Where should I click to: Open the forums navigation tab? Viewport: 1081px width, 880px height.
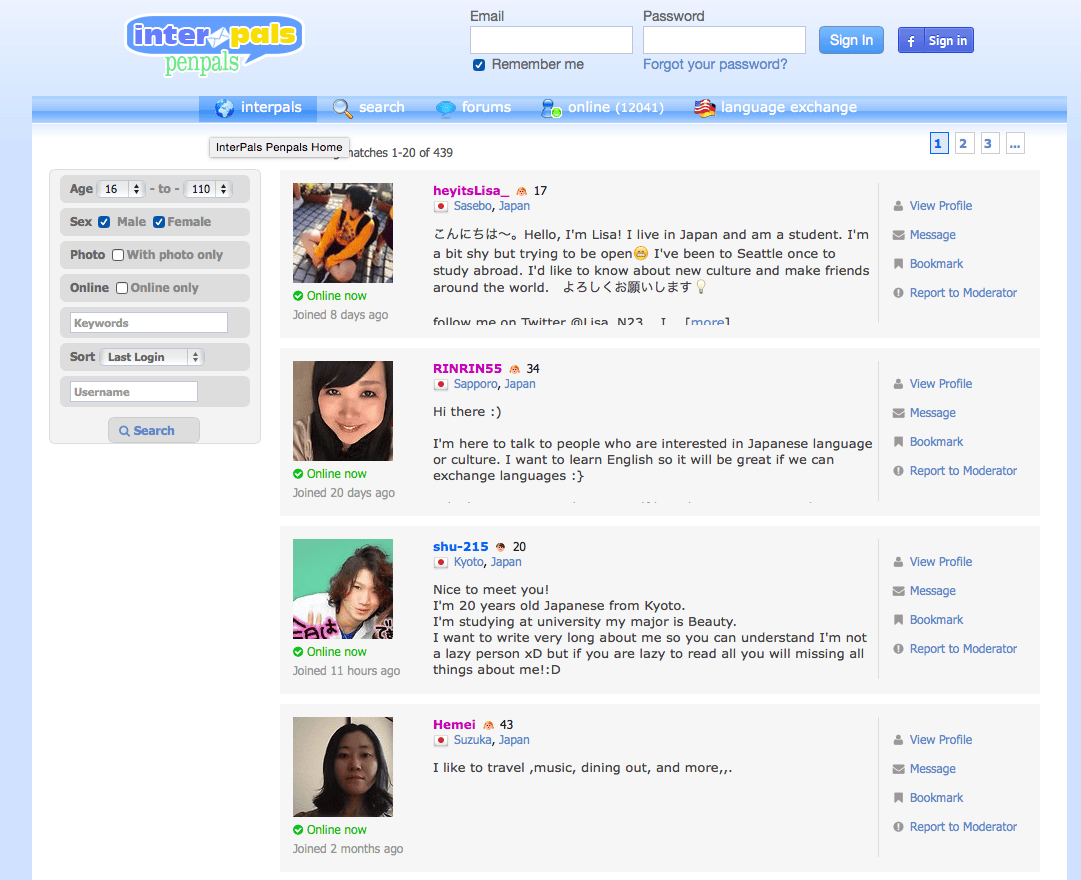pyautogui.click(x=474, y=108)
